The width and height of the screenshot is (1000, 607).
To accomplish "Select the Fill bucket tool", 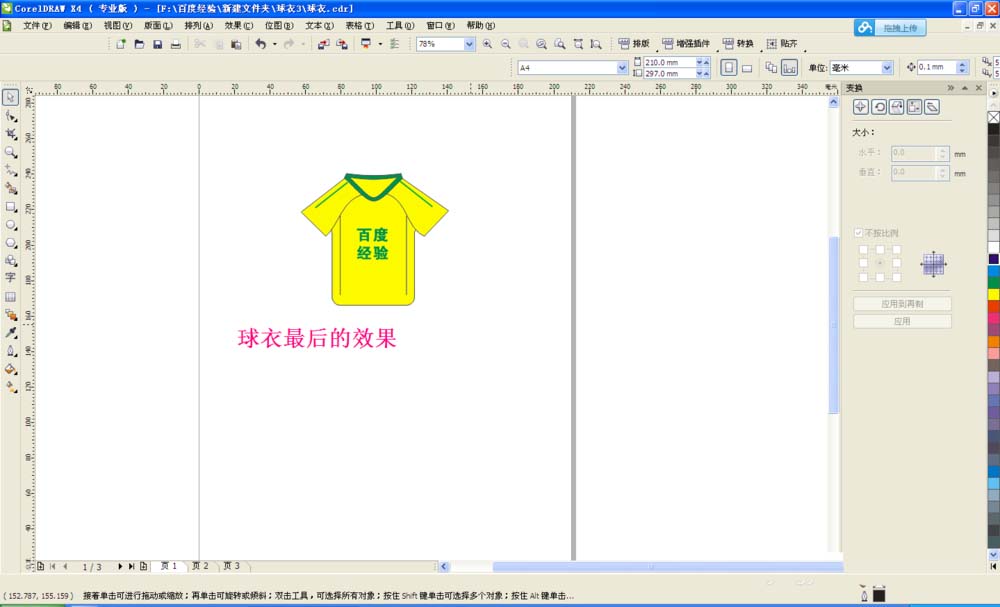I will 12,365.
